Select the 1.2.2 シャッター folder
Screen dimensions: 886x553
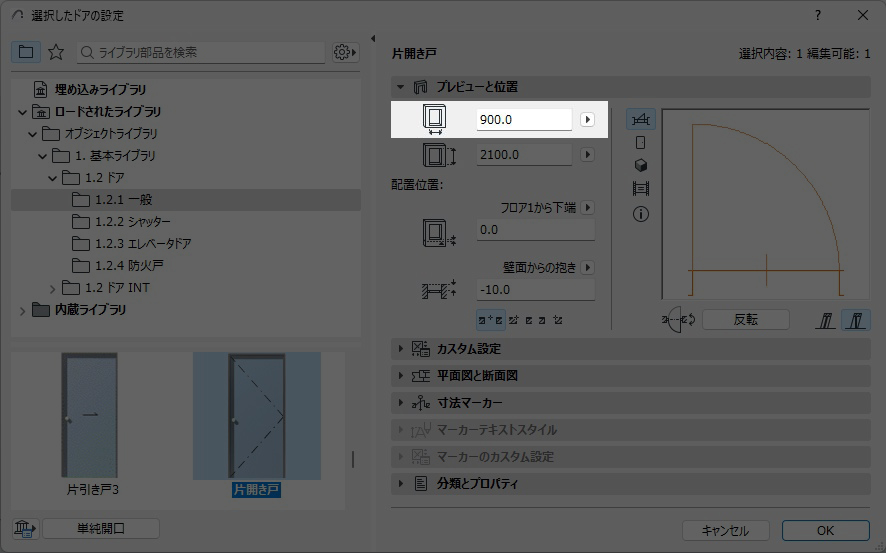click(132, 222)
